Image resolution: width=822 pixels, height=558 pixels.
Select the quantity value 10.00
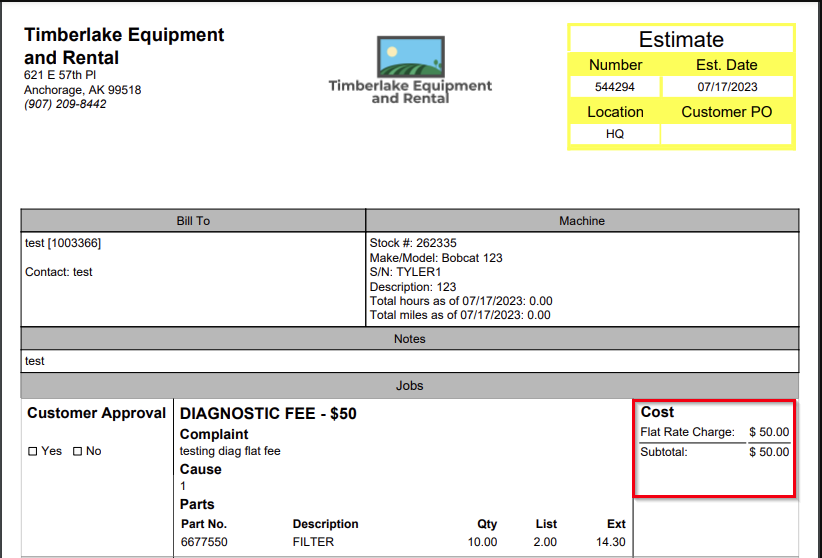click(x=482, y=542)
